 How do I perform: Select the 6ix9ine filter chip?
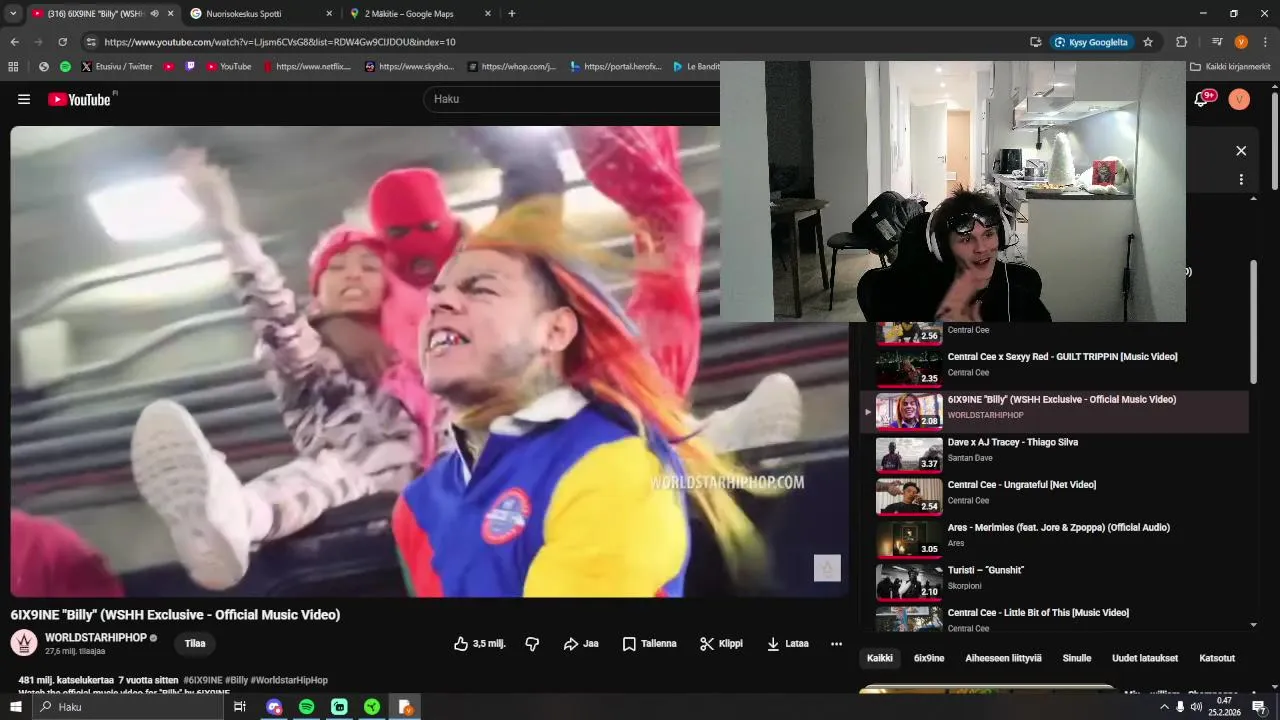point(929,658)
